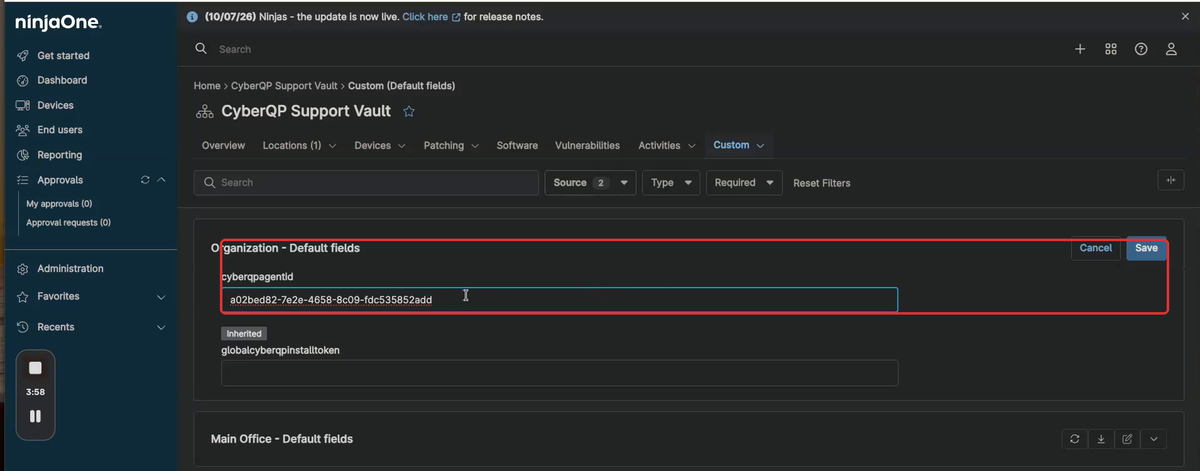Pause the screen recording
This screenshot has height=471, width=1200.
(x=35, y=416)
